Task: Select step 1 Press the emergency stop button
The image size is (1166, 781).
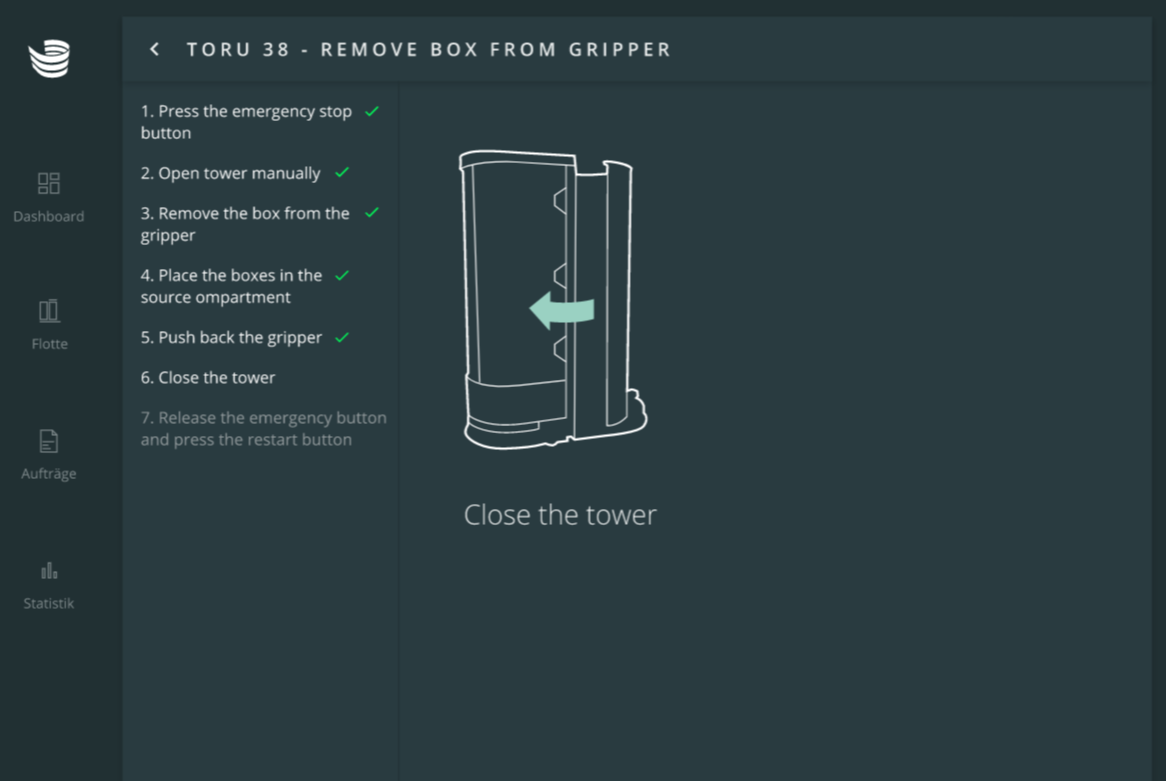Action: 246,122
